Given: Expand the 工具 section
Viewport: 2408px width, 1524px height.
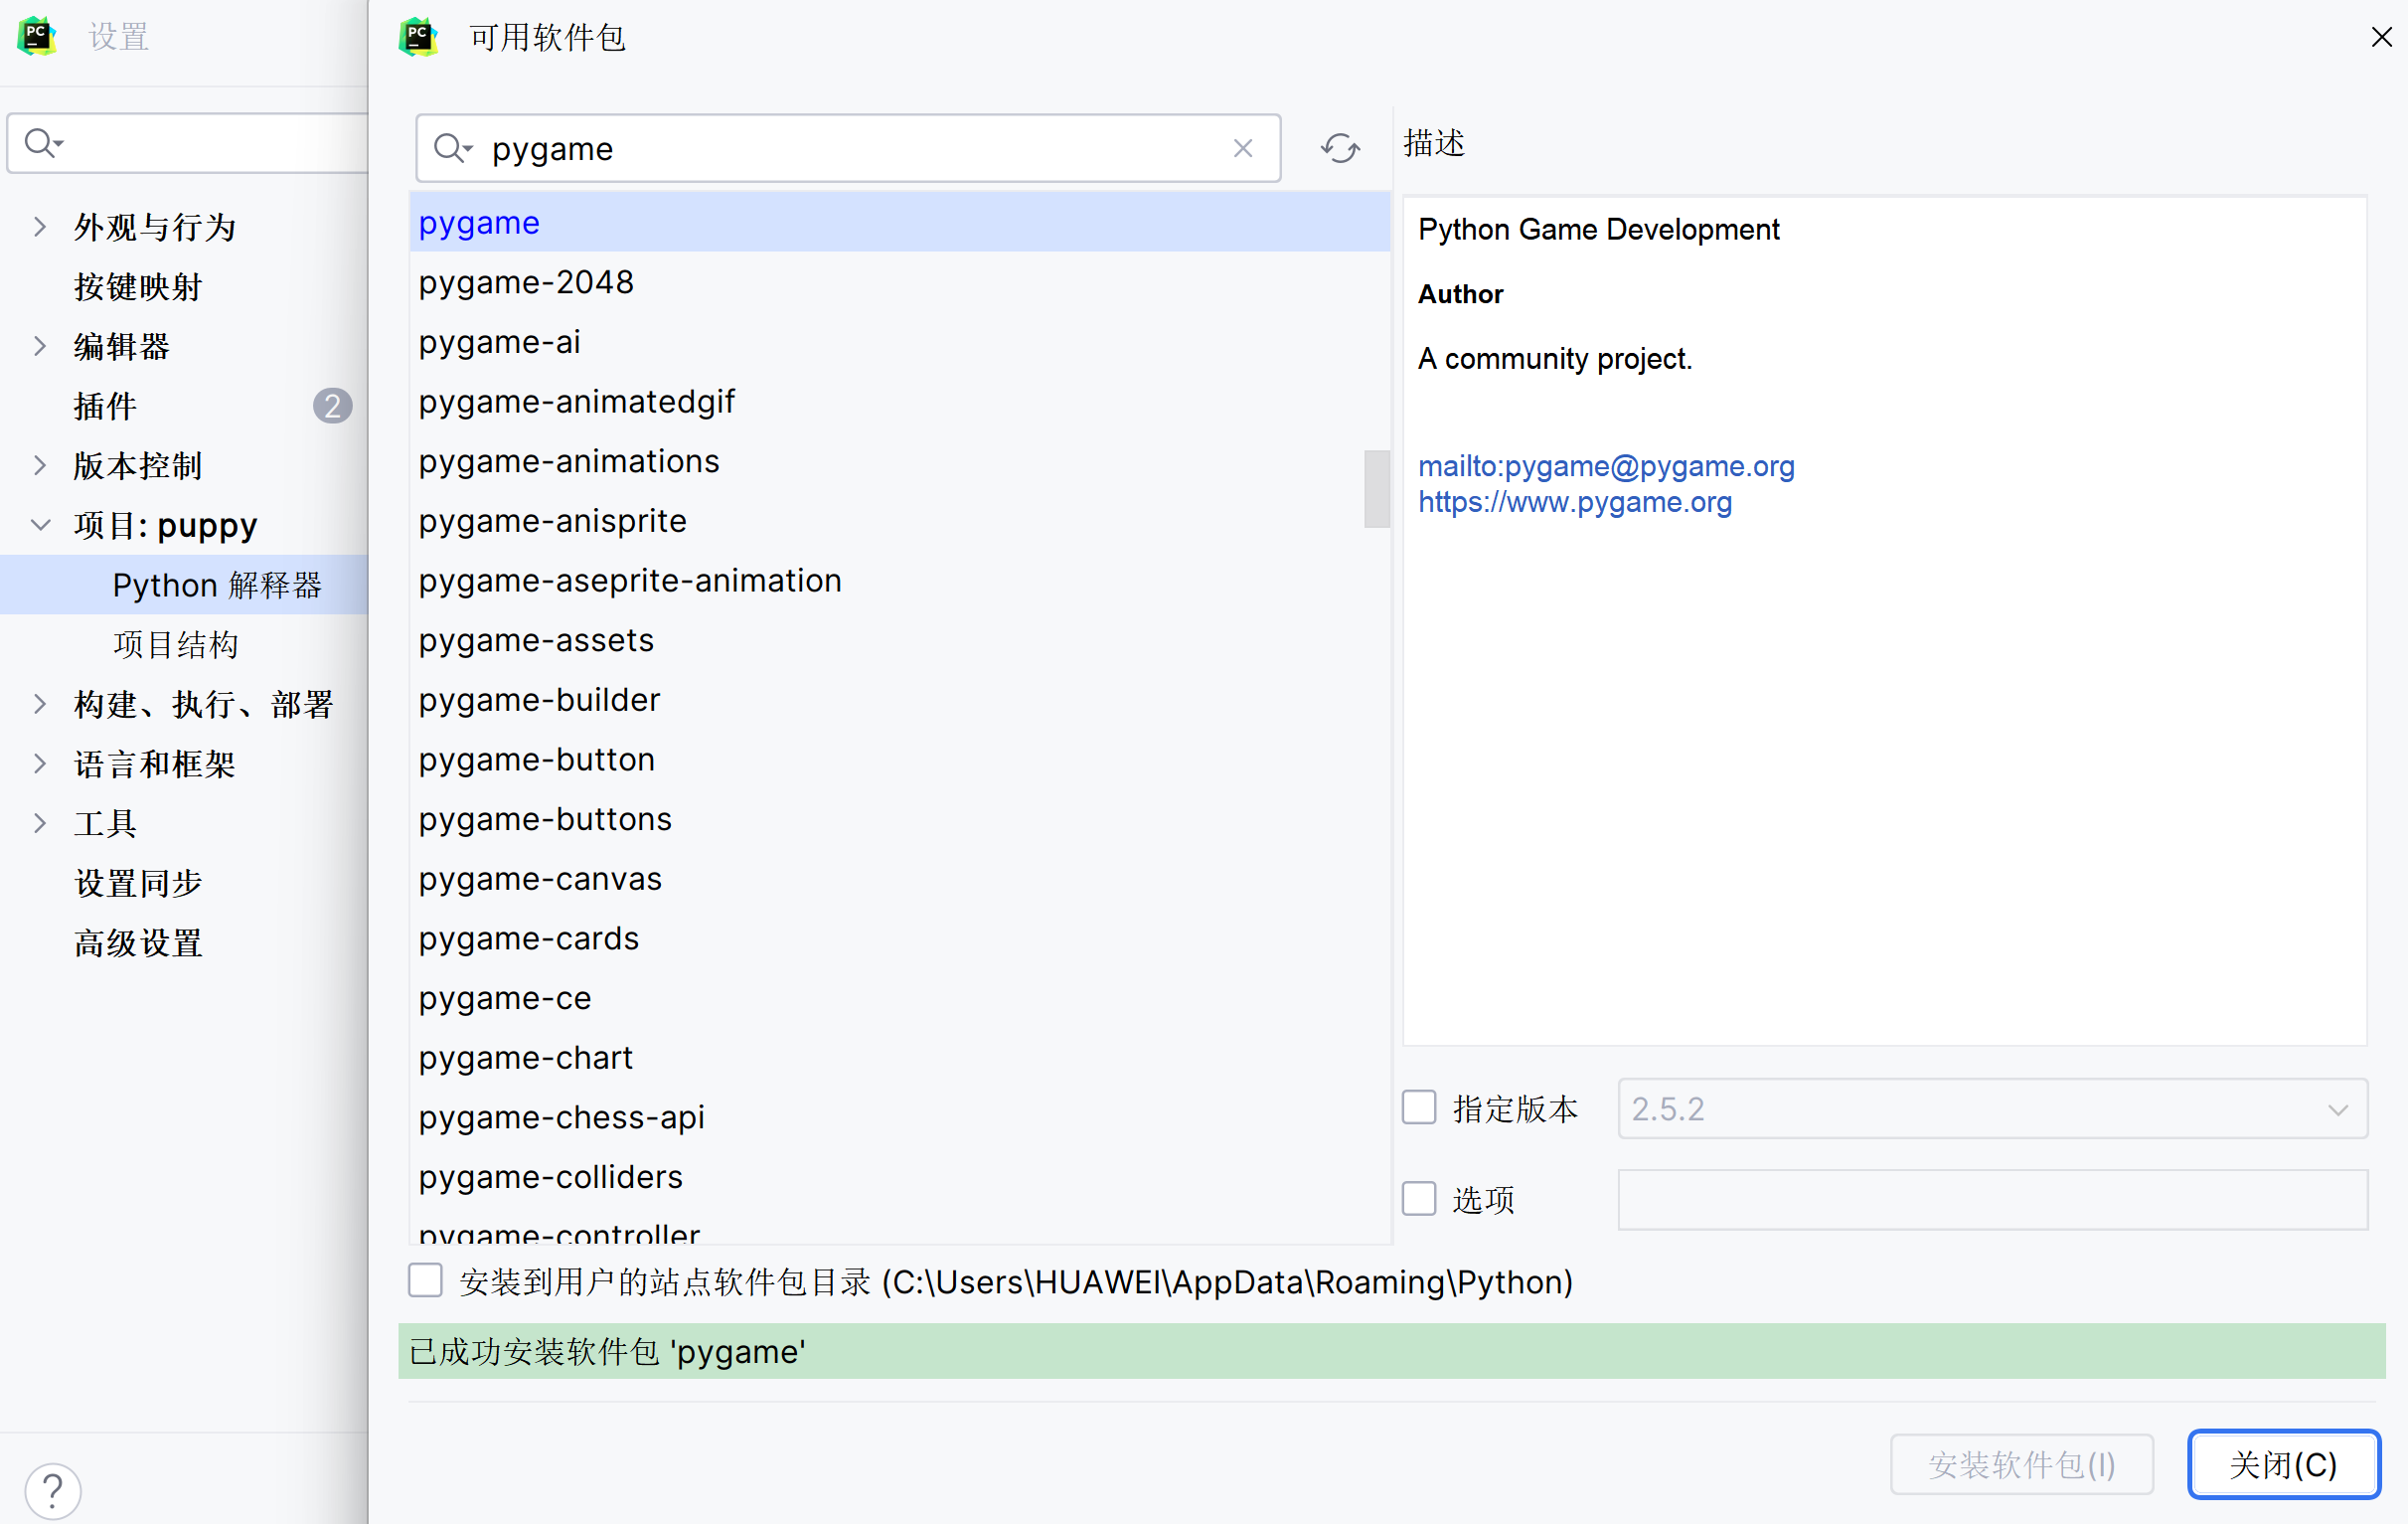Looking at the screenshot, I should pos(40,823).
